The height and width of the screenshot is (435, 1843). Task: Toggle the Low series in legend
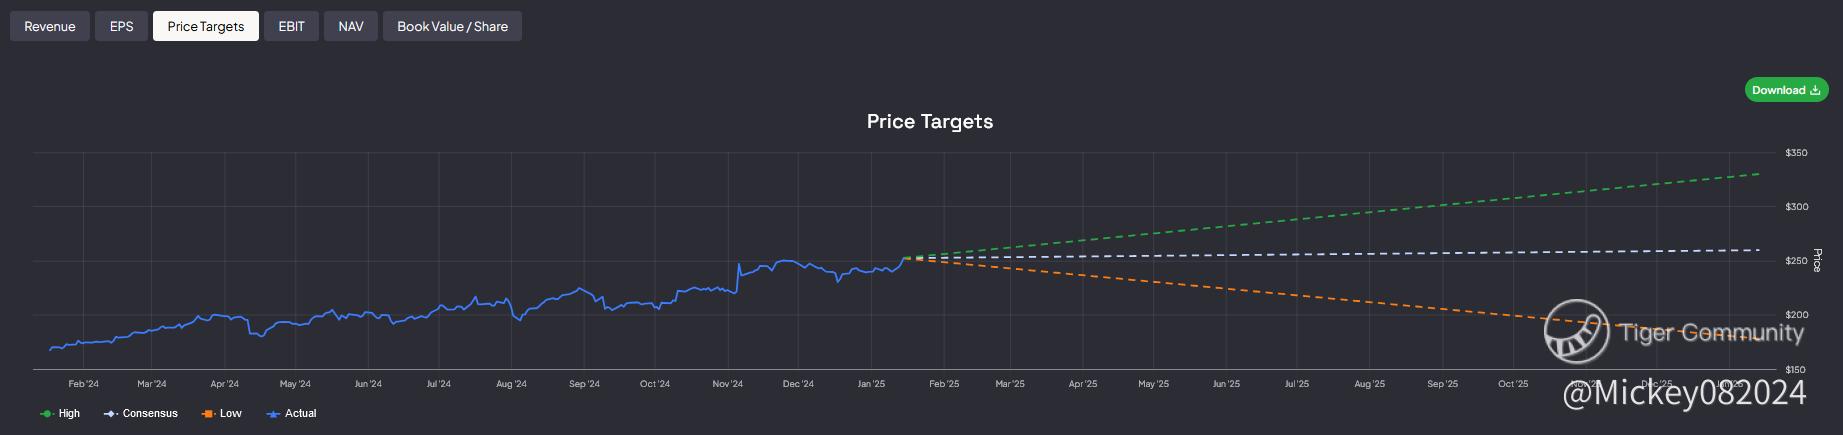[x=231, y=413]
